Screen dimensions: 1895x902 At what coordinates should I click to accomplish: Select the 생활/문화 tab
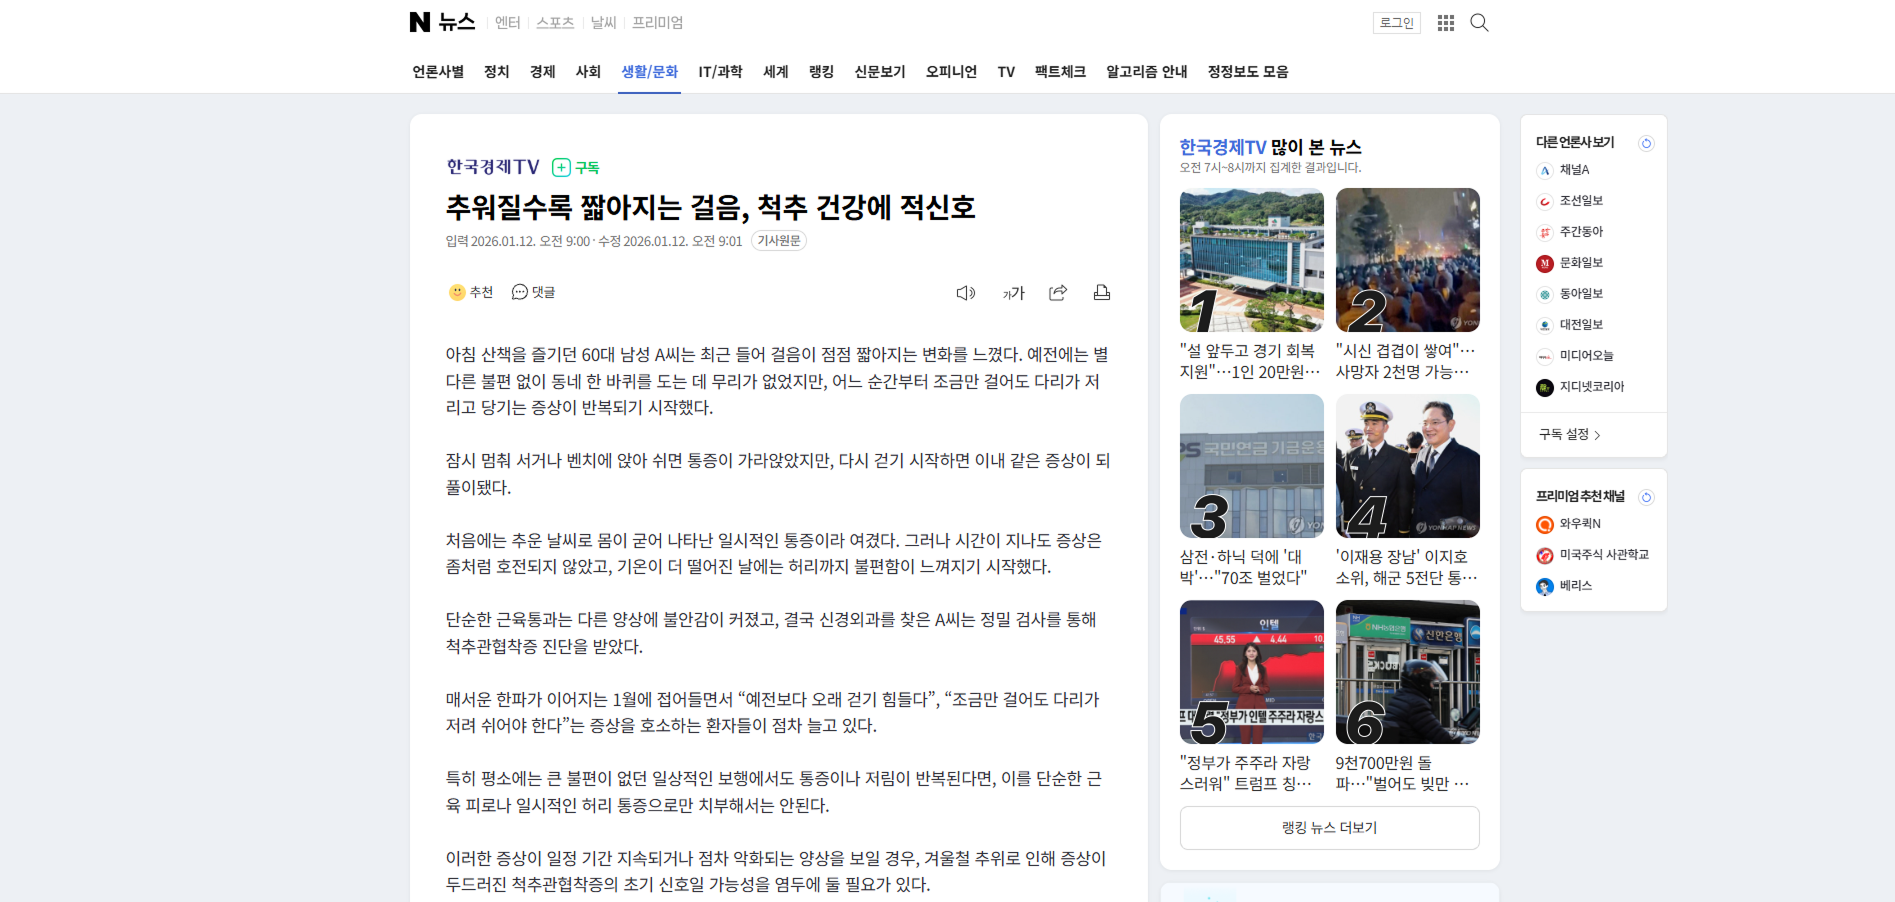tap(649, 72)
